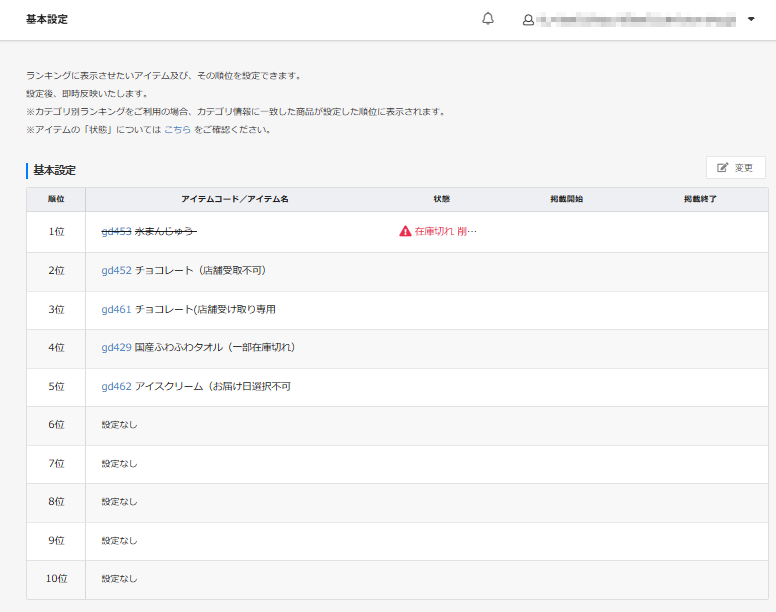Open item link gd453
776x612 pixels.
pyautogui.click(x=116, y=231)
